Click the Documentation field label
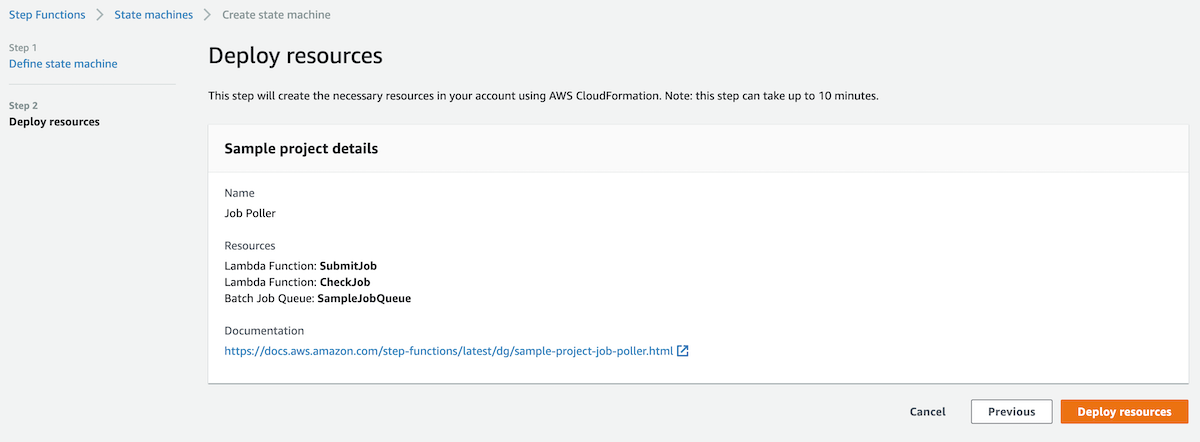 [264, 330]
